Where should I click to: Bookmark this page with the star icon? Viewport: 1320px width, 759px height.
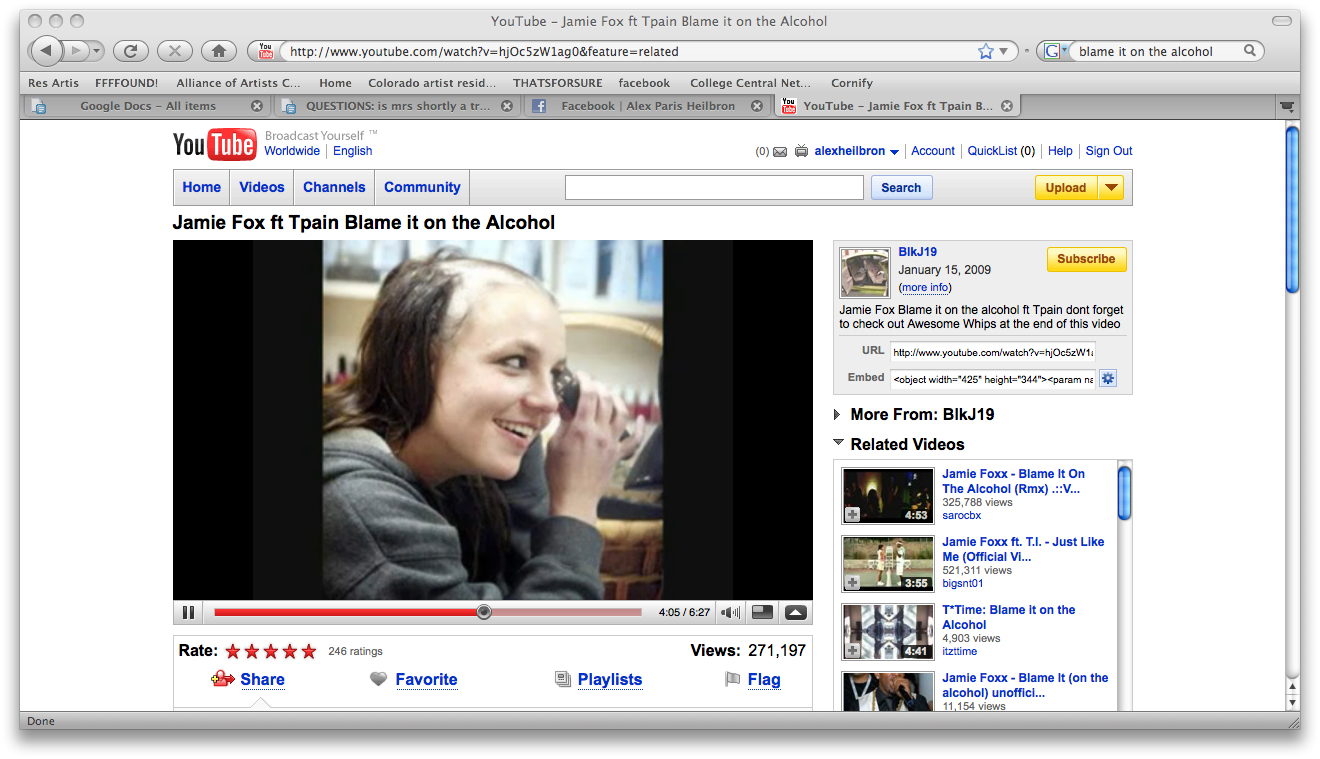986,51
